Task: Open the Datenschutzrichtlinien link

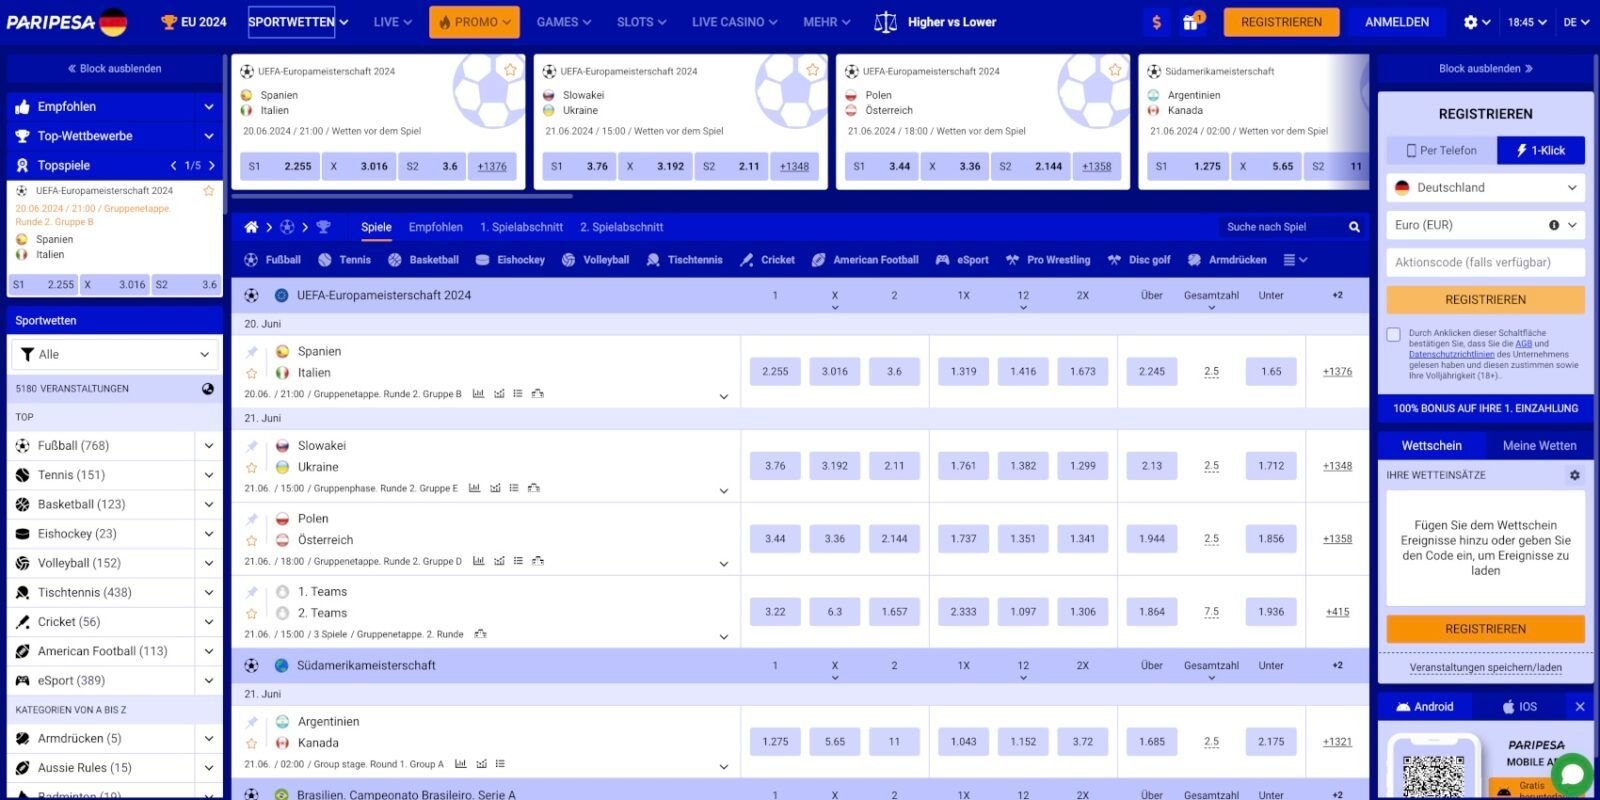Action: pos(1451,354)
